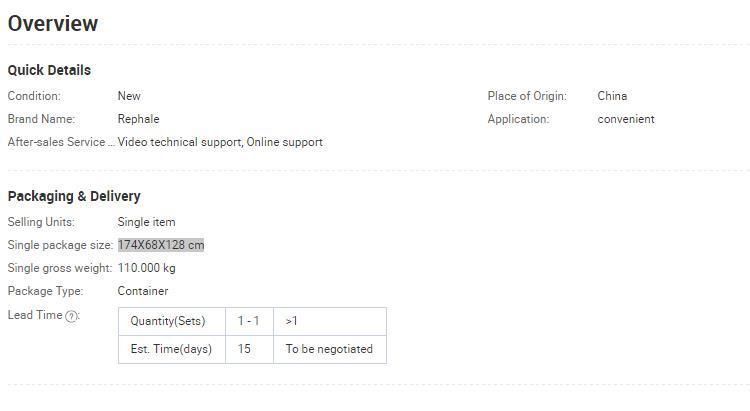The width and height of the screenshot is (750, 411).
Task: Click the To be negotiated cell
Action: (330, 349)
